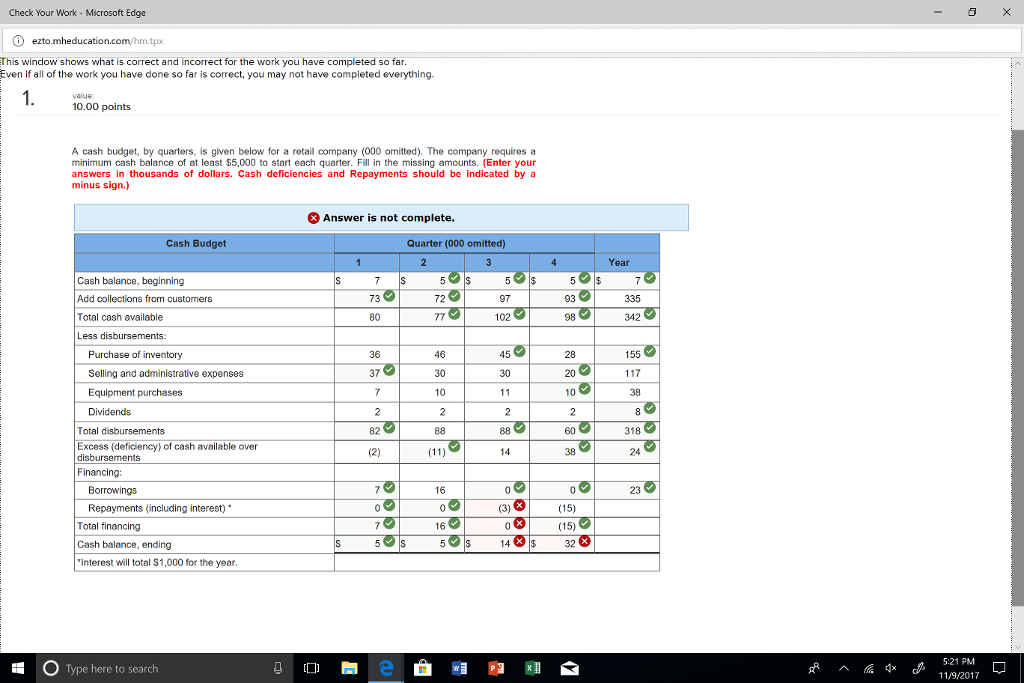Image resolution: width=1024 pixels, height=683 pixels.
Task: Click the muted volume icon in the system tray
Action: [x=890, y=668]
